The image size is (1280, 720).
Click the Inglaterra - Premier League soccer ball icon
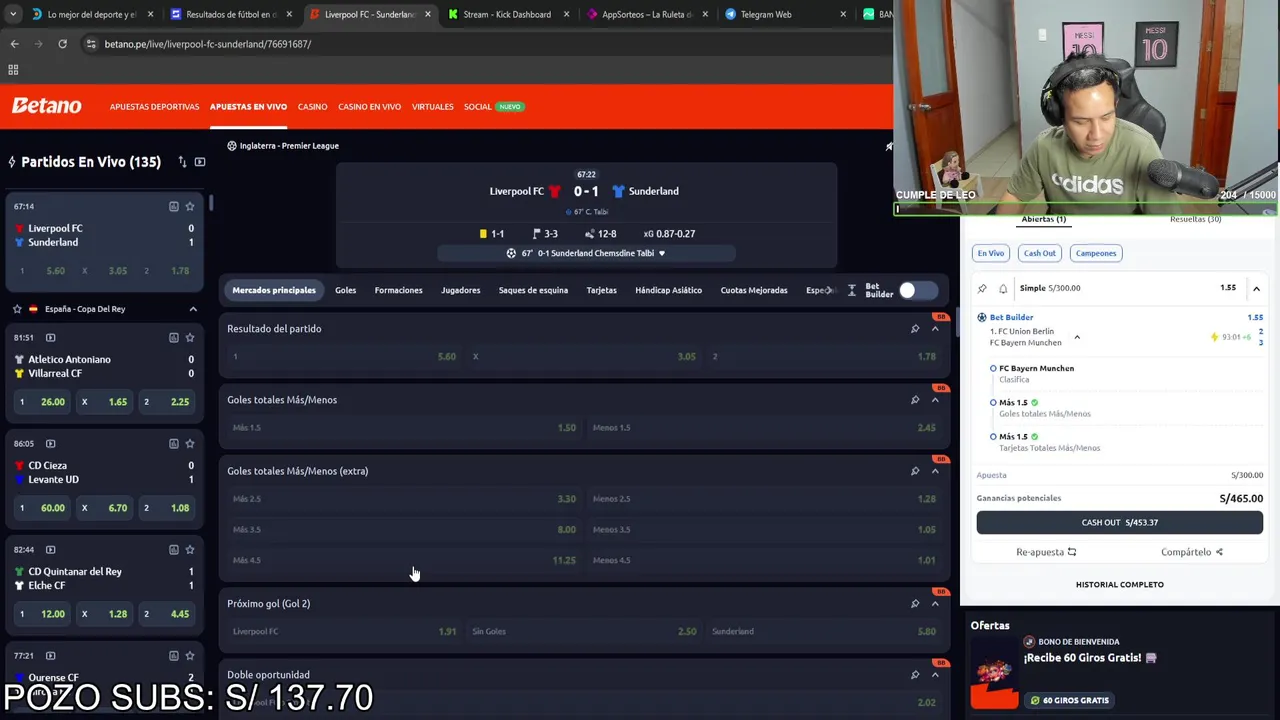[232, 146]
